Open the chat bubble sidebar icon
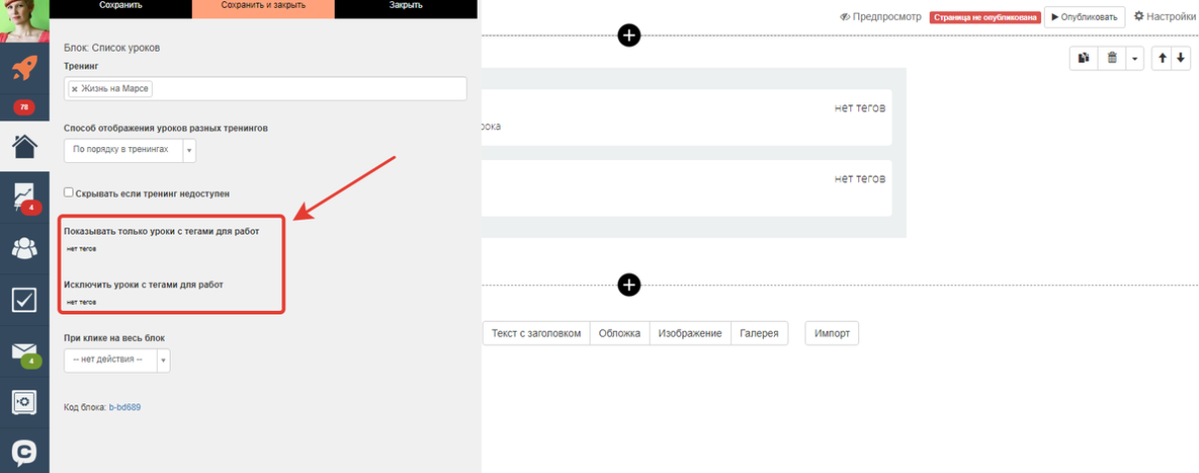This screenshot has width=1199, height=473. (24, 452)
